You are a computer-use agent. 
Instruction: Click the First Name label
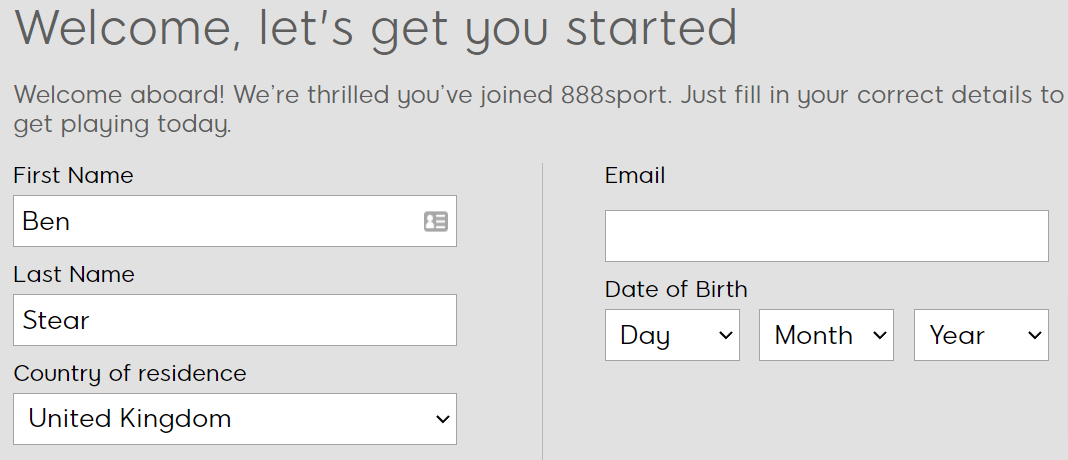pyautogui.click(x=73, y=176)
